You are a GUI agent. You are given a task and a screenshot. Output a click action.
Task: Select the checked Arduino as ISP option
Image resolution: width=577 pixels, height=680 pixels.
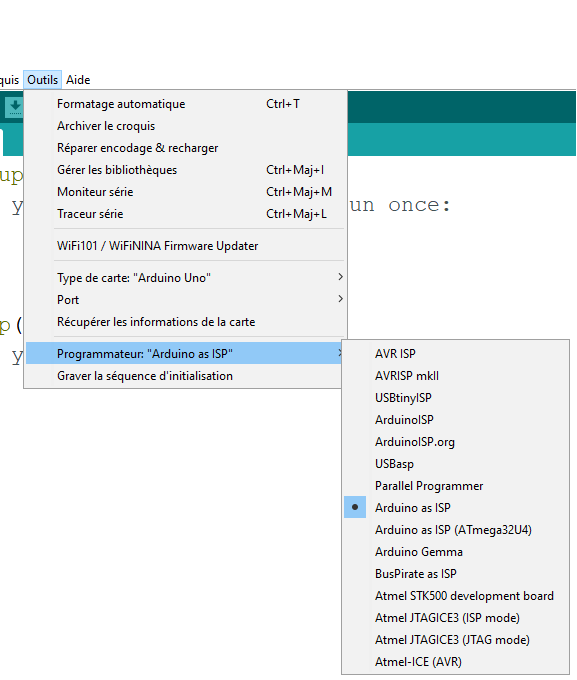[x=456, y=508]
